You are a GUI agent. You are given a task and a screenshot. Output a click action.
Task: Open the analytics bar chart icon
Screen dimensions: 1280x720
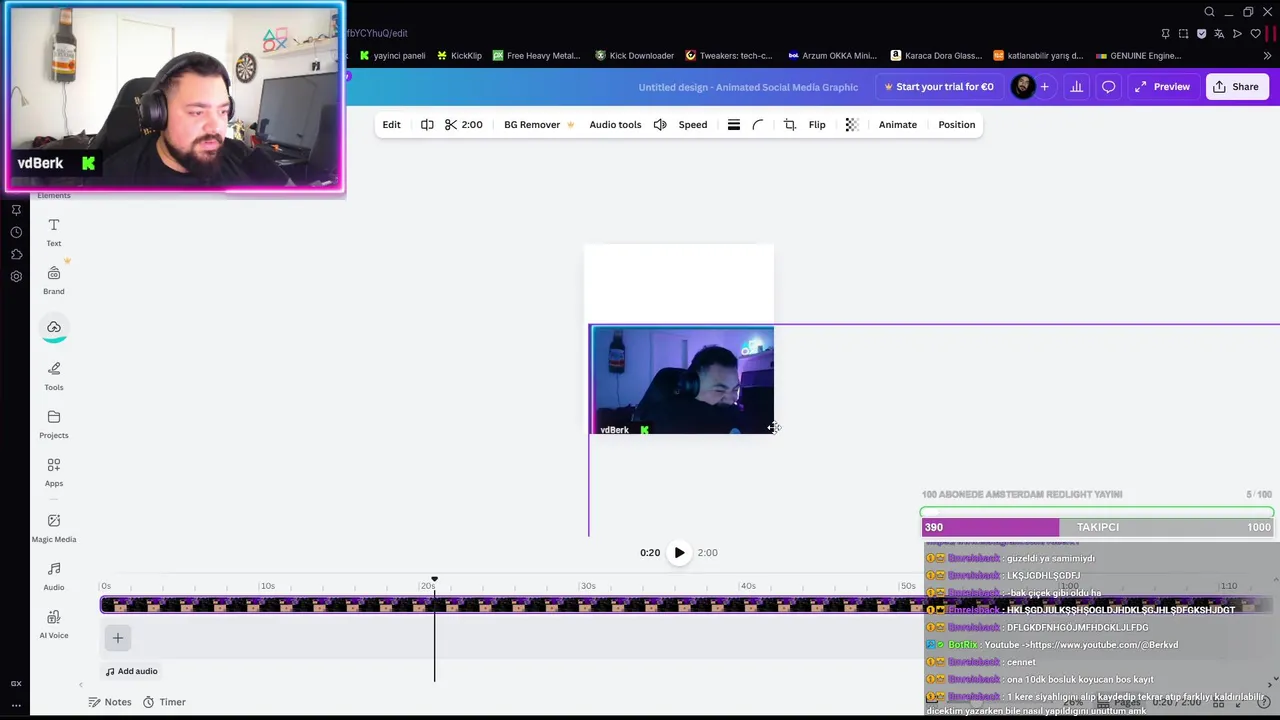click(1077, 87)
